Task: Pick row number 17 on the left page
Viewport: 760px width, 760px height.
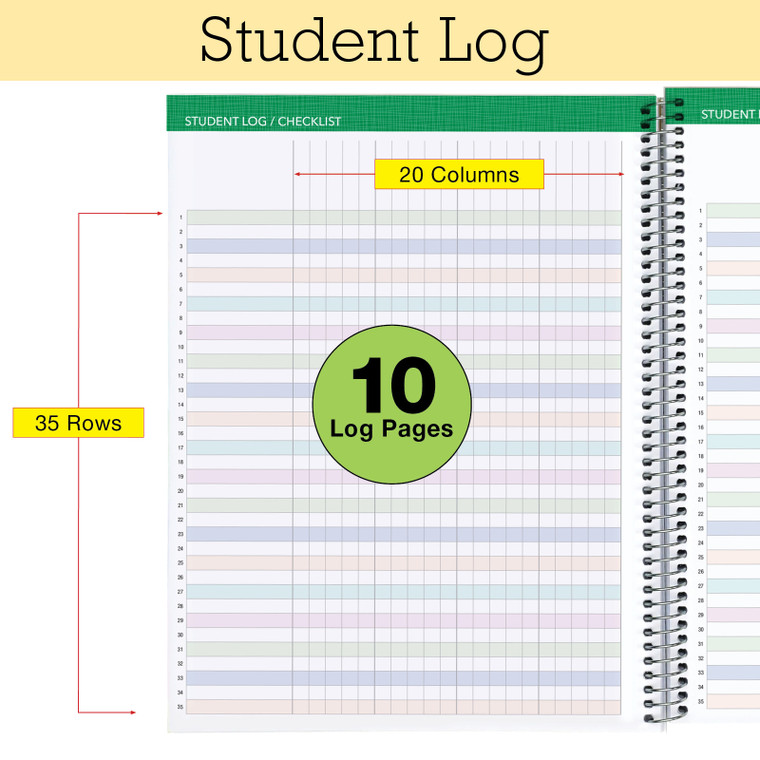Action: pos(180,448)
